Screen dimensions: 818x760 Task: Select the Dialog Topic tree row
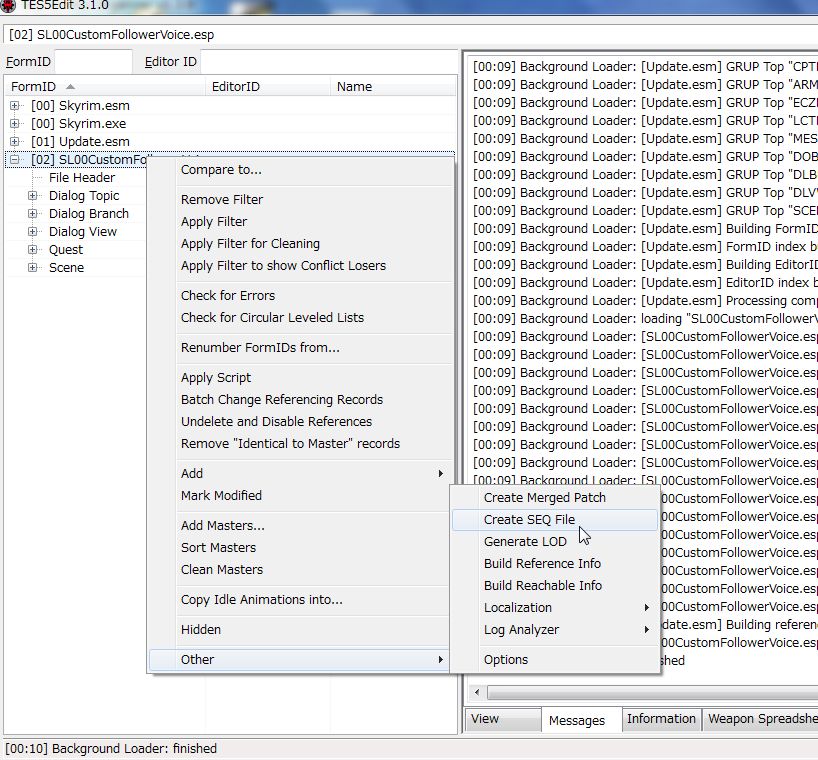(x=84, y=196)
